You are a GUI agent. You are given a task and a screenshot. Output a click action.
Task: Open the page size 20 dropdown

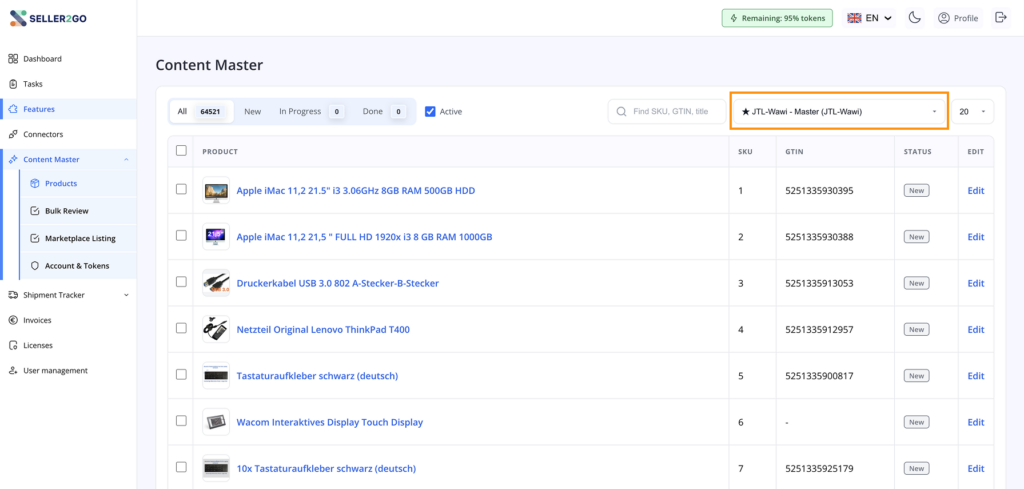click(x=972, y=112)
